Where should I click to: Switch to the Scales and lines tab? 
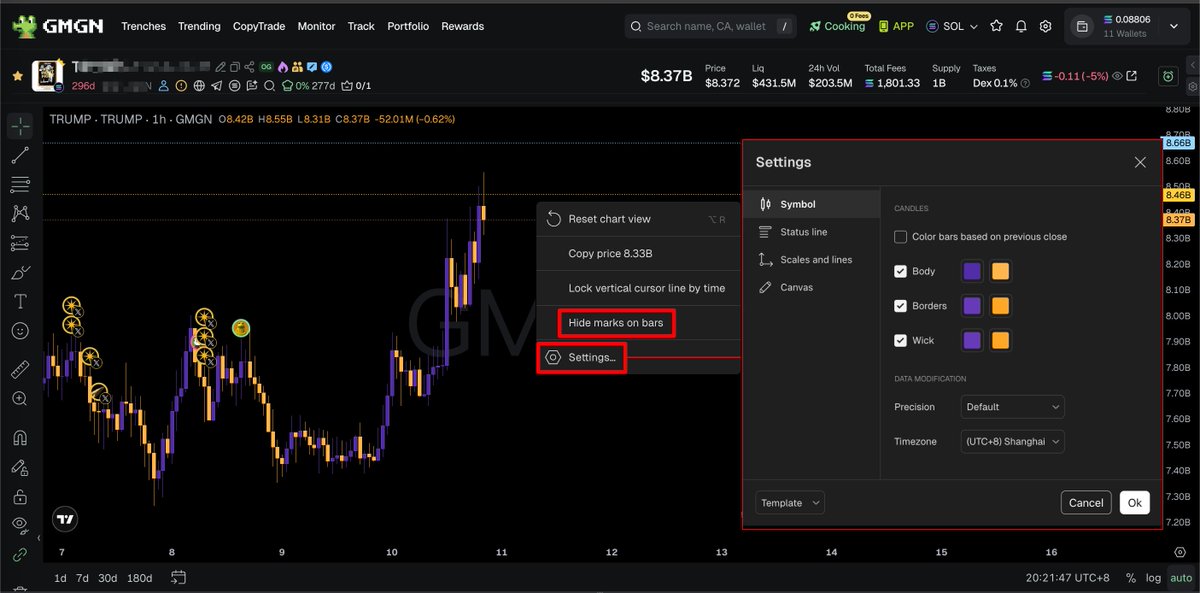click(x=810, y=259)
